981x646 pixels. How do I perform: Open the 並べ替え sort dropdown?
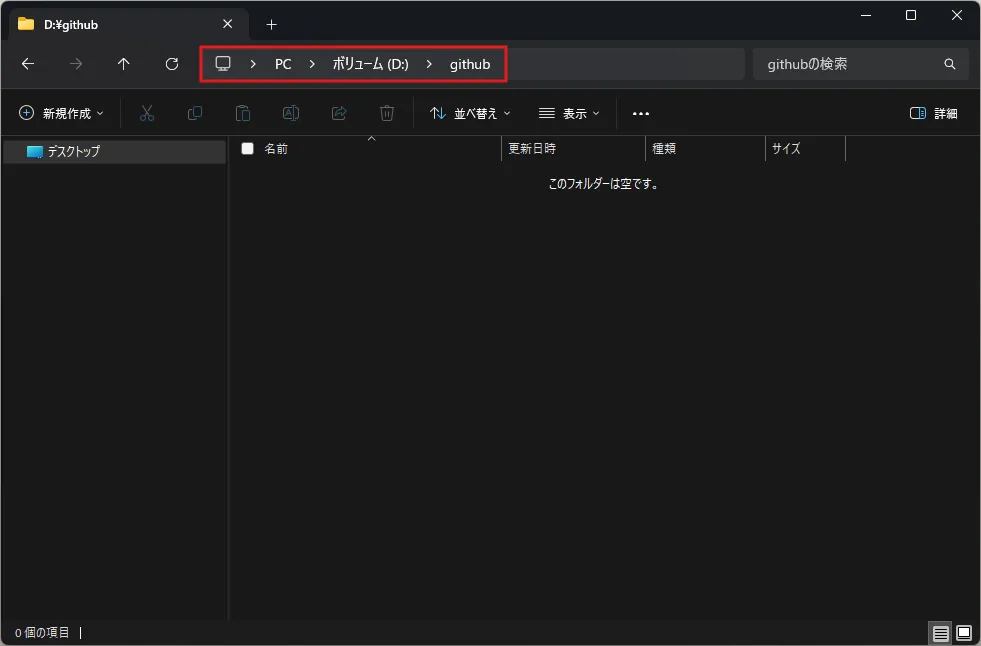(470, 113)
